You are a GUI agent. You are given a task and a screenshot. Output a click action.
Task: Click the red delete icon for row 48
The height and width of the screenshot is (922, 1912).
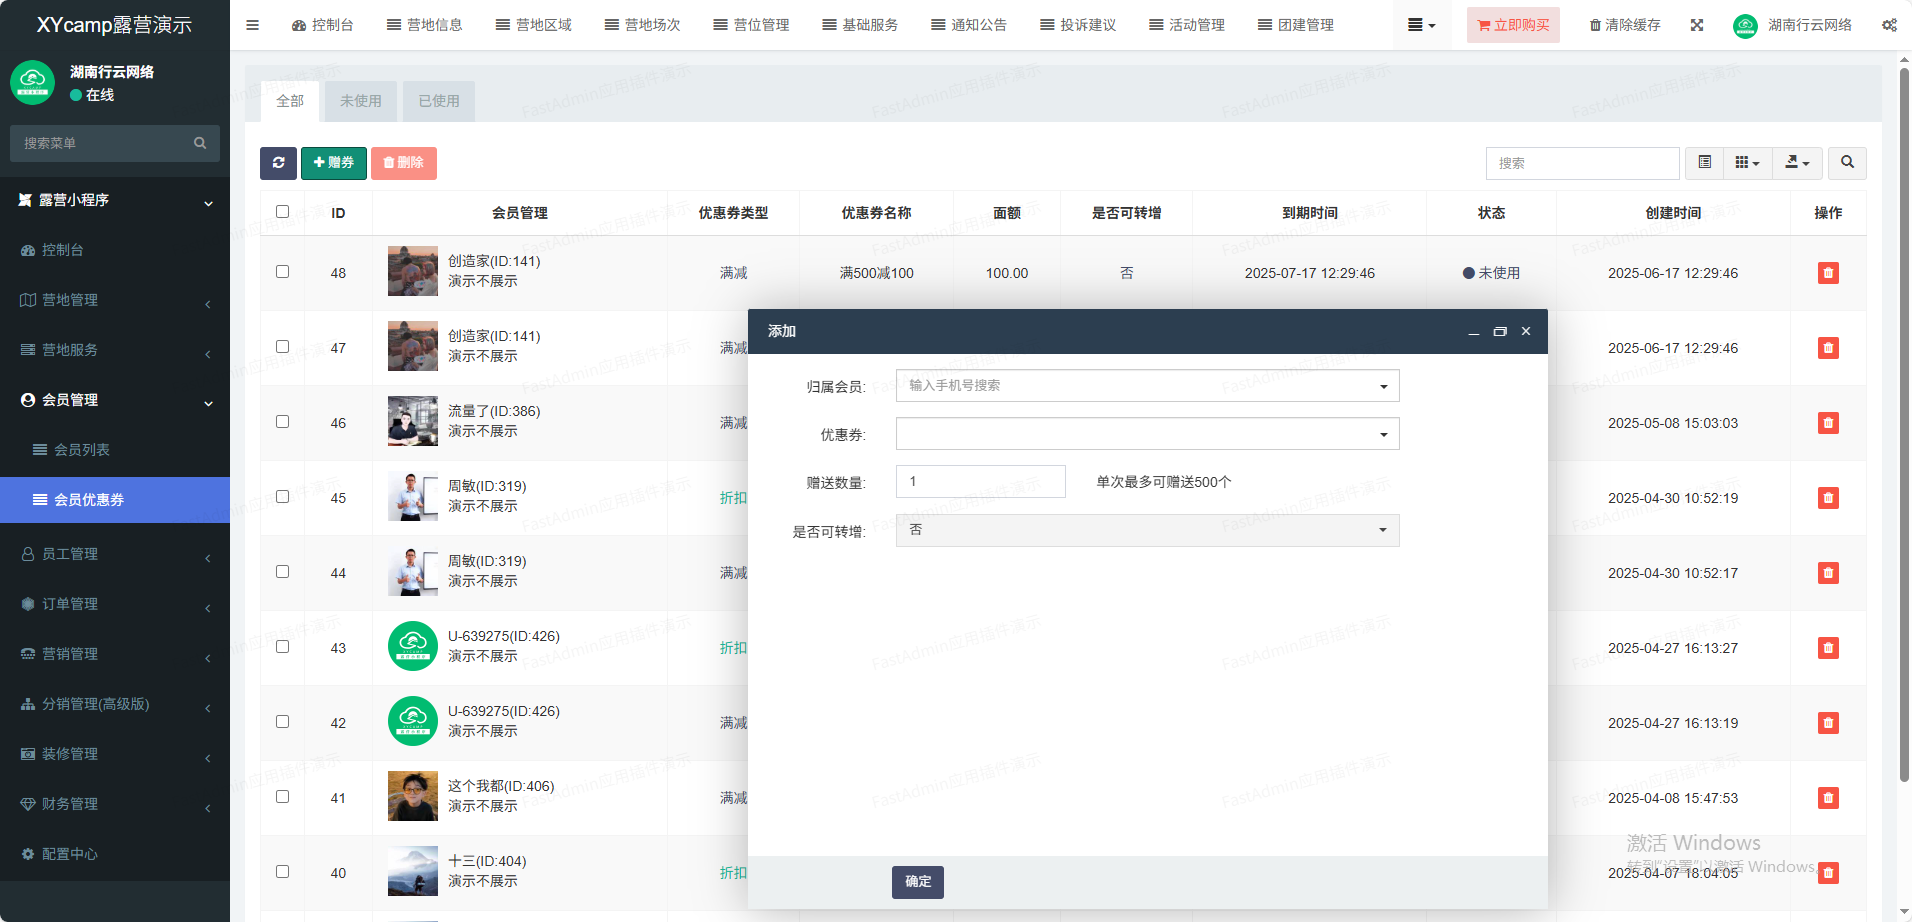point(1827,273)
